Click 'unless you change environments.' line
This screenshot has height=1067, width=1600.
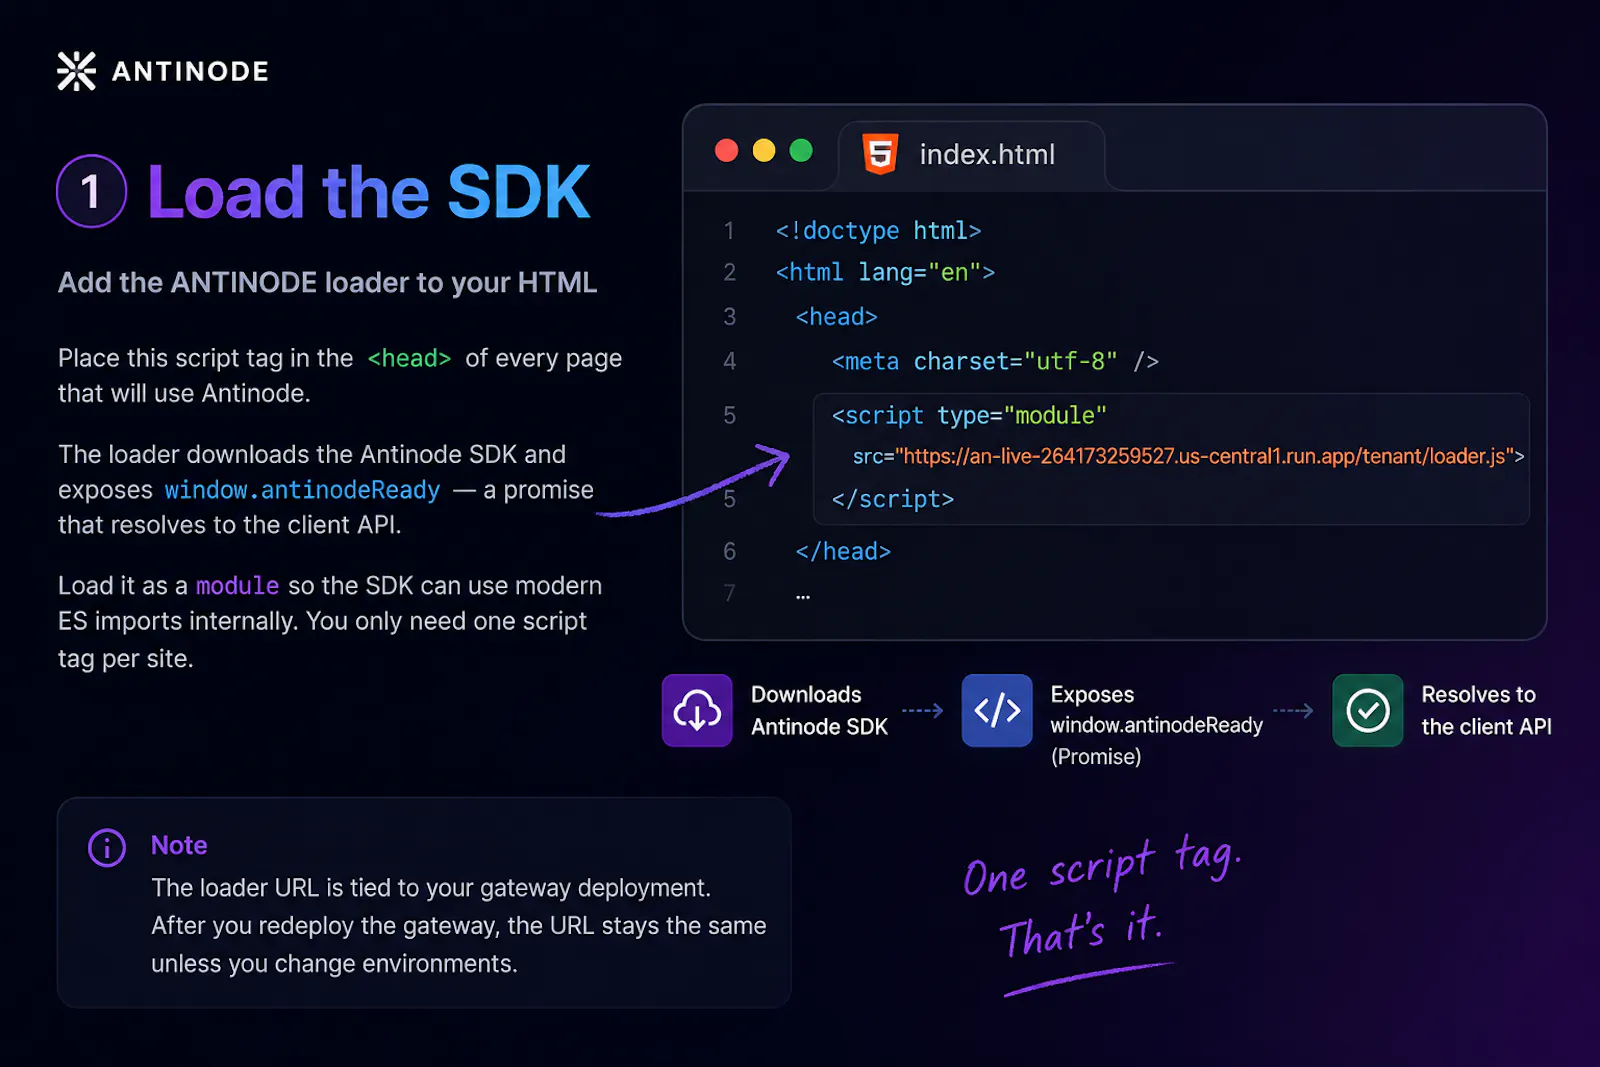[x=334, y=964]
